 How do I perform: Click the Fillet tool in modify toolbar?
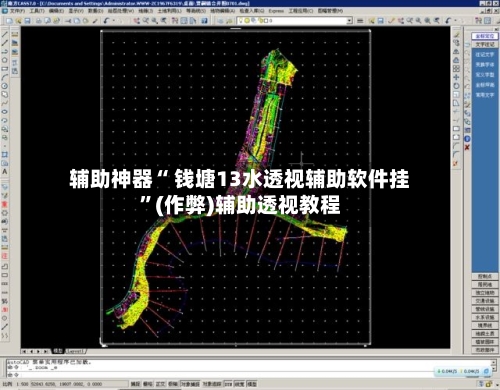(456, 154)
